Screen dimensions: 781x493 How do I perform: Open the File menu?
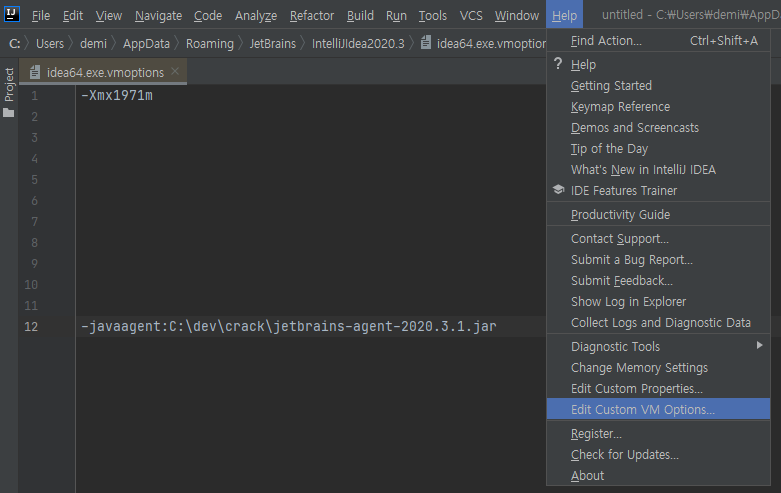(41, 16)
